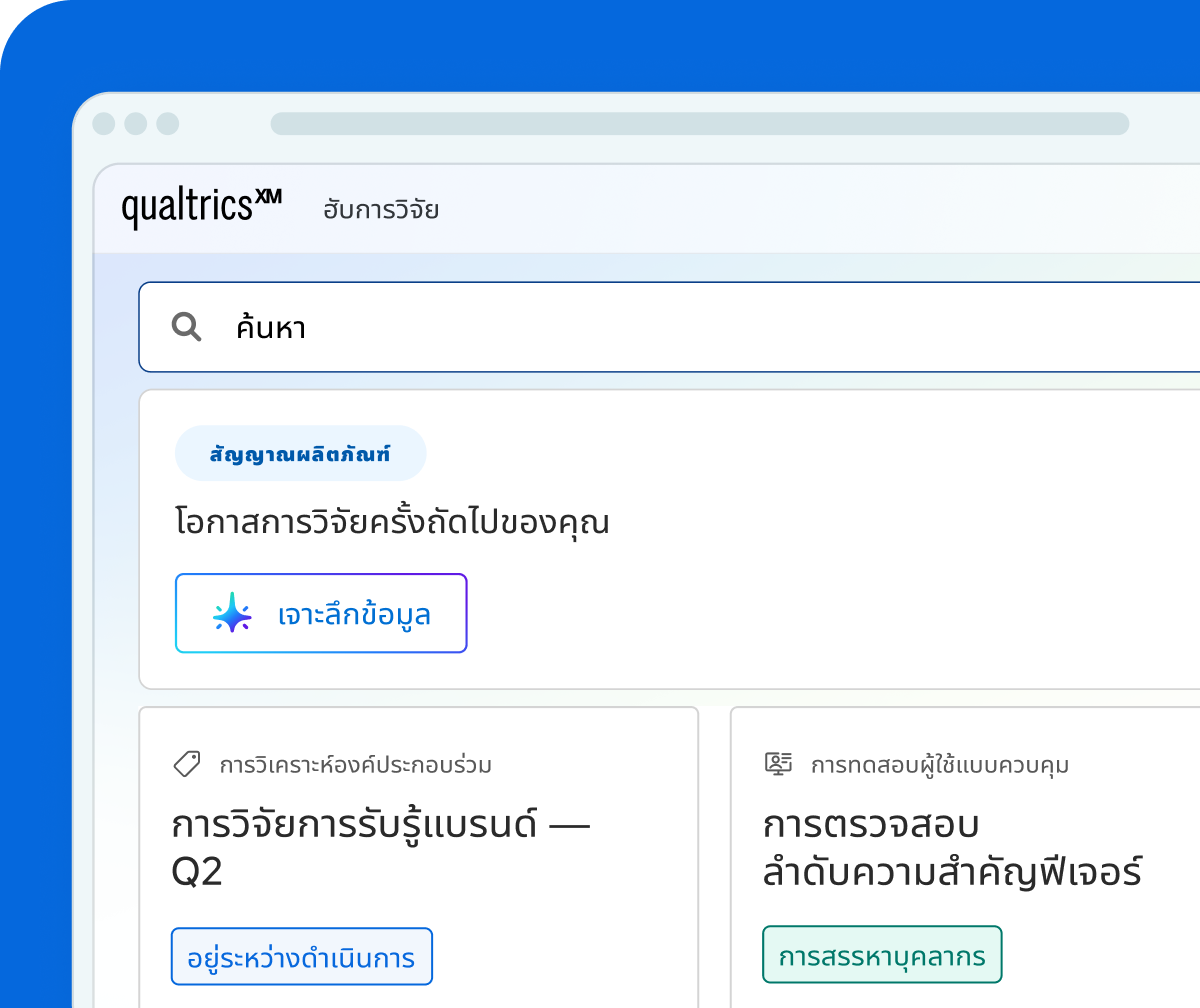1200x1008 pixels.
Task: Select the การวิเคราะห์องค์ประกอบร่วม category label
Action: point(356,766)
